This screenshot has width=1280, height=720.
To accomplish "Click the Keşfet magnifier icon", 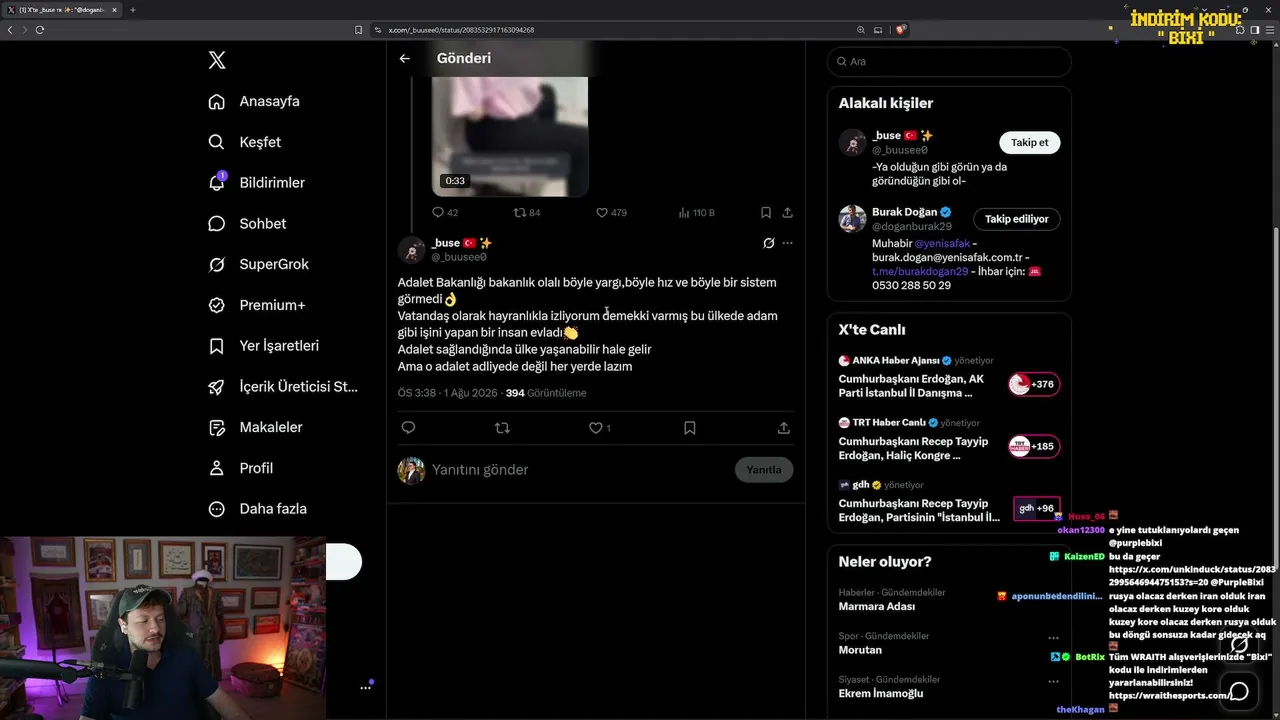I will tap(216, 142).
